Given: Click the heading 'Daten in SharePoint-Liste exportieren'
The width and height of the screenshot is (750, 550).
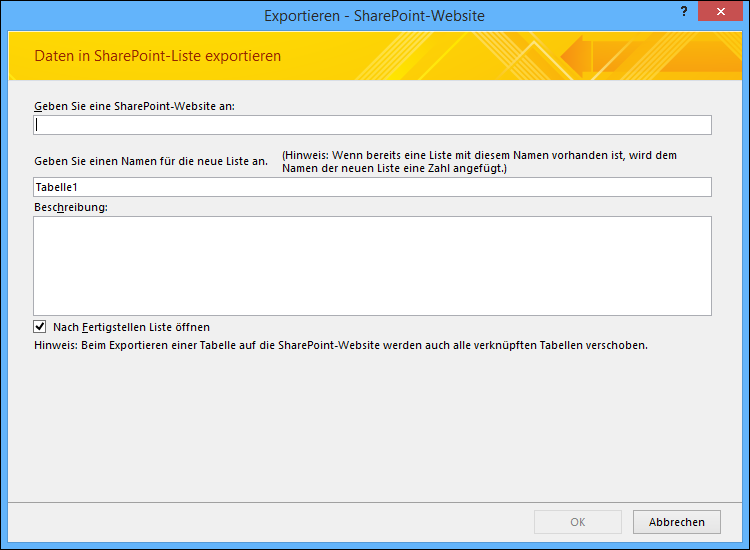Looking at the screenshot, I should click(157, 56).
